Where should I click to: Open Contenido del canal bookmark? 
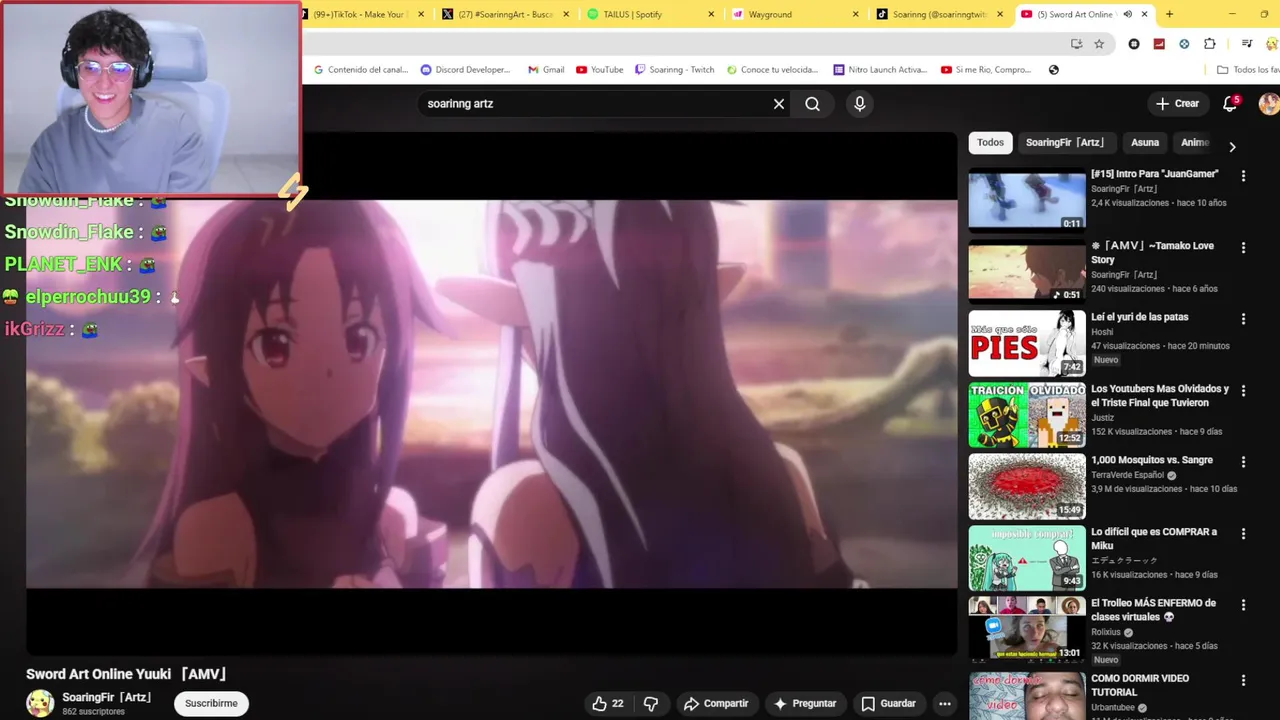pos(360,70)
